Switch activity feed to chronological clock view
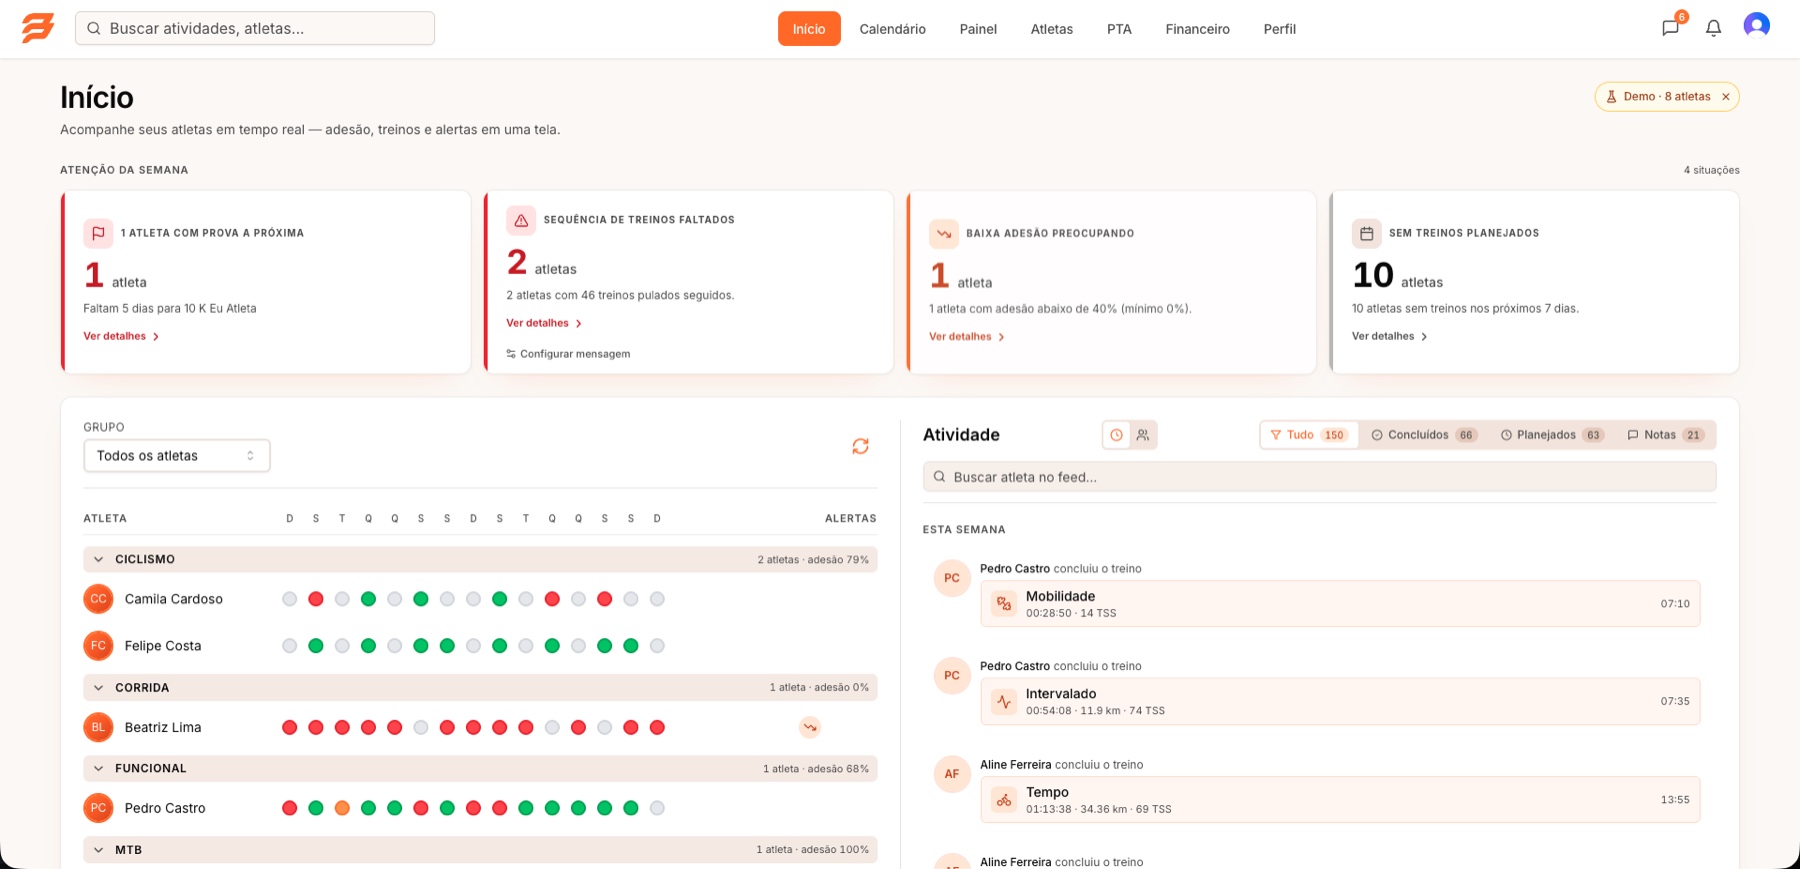1800x869 pixels. coord(1117,435)
